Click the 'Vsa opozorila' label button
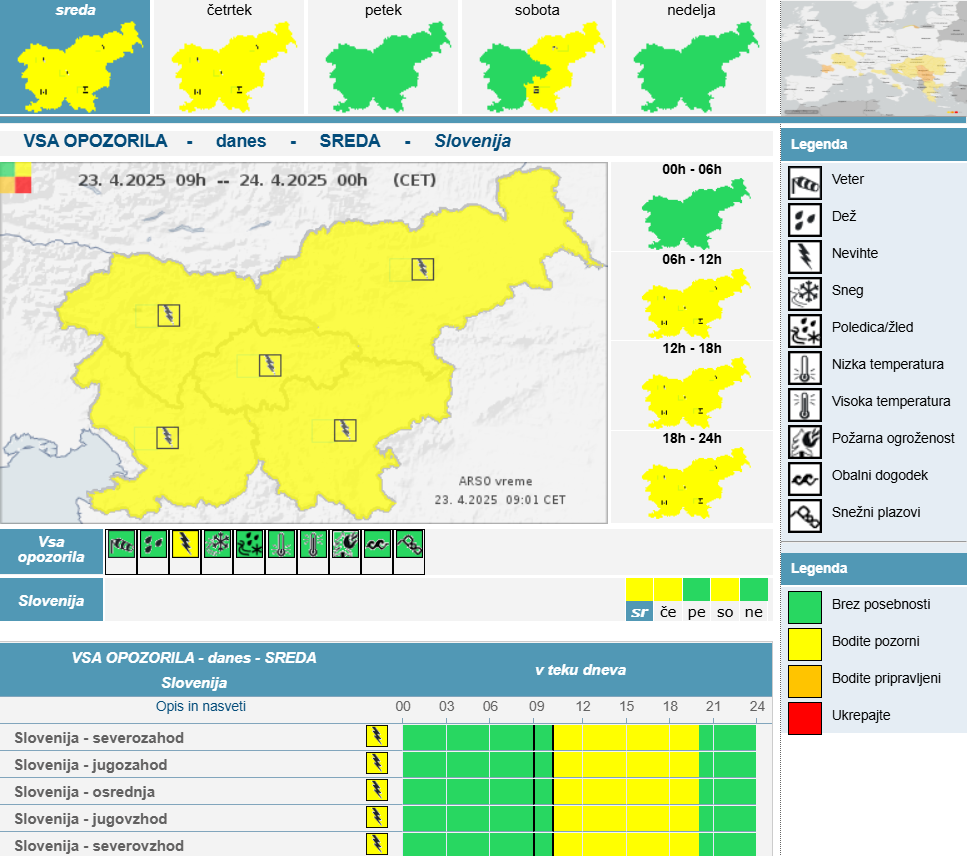 point(52,550)
